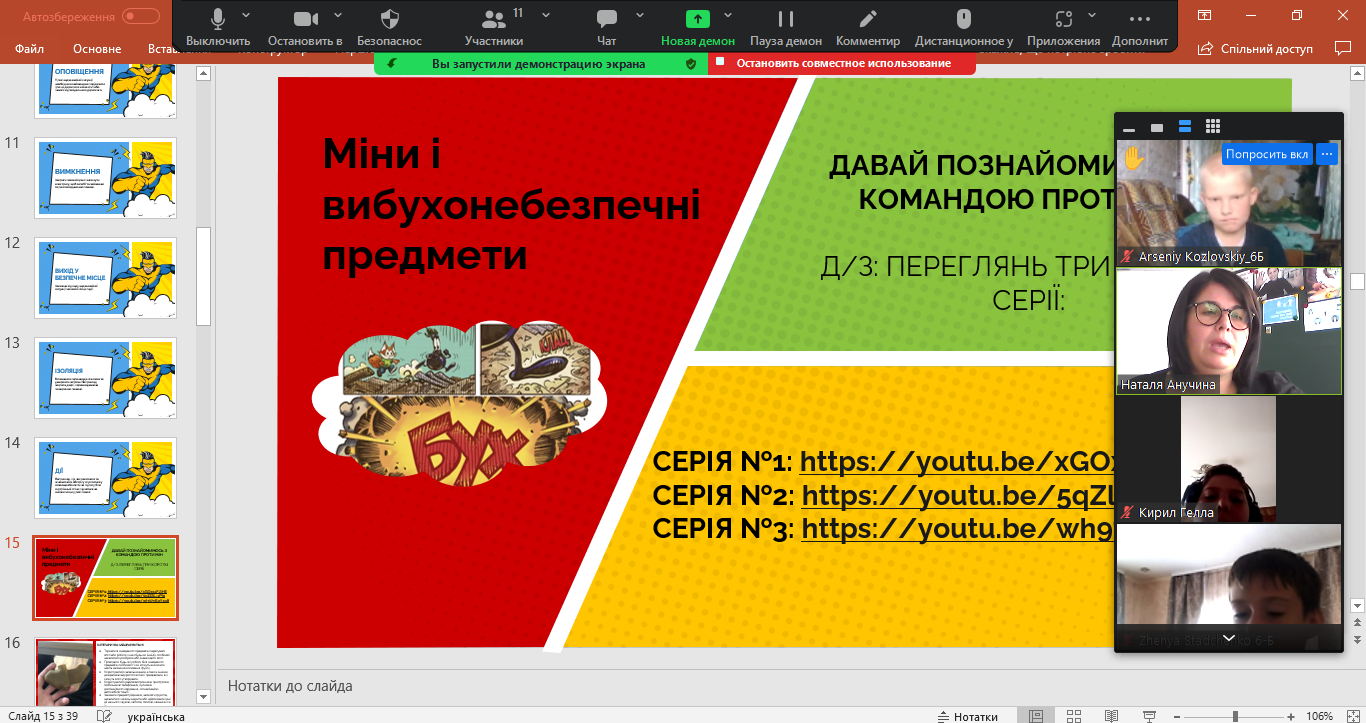Image resolution: width=1366 pixels, height=723 pixels.
Task: Open the annotation (Комментир) tool
Action: pos(867,27)
